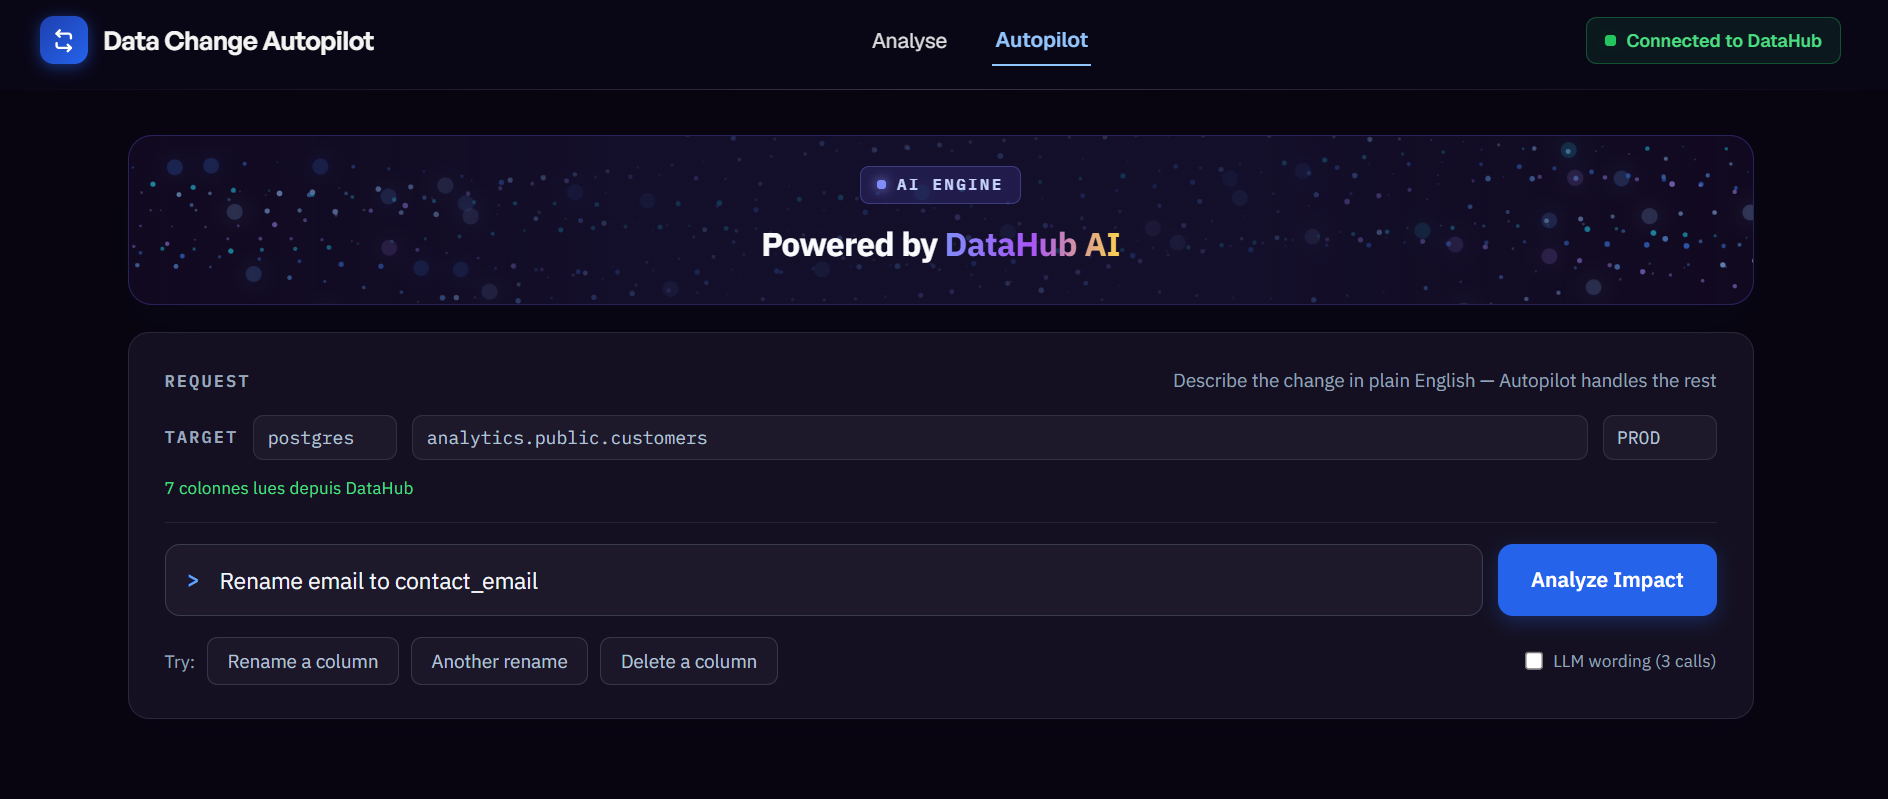
Task: Click the Data Change Autopilot title
Action: [x=238, y=41]
